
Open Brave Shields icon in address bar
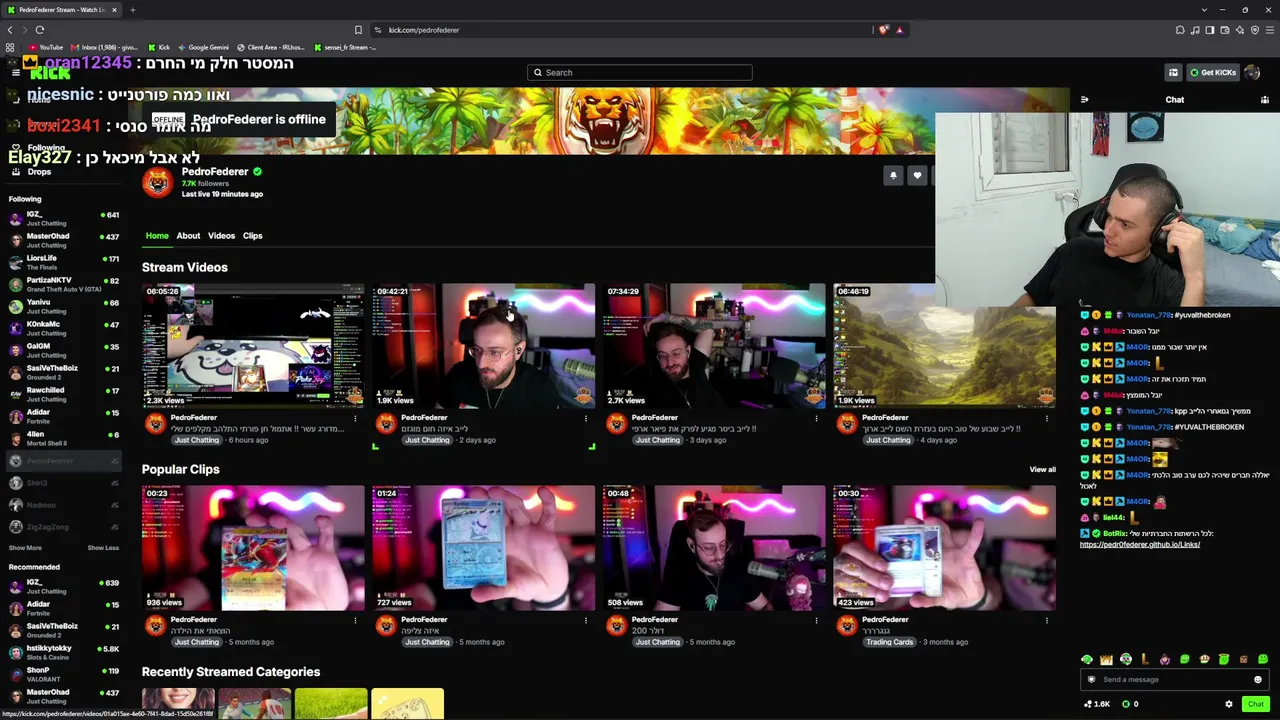point(883,30)
